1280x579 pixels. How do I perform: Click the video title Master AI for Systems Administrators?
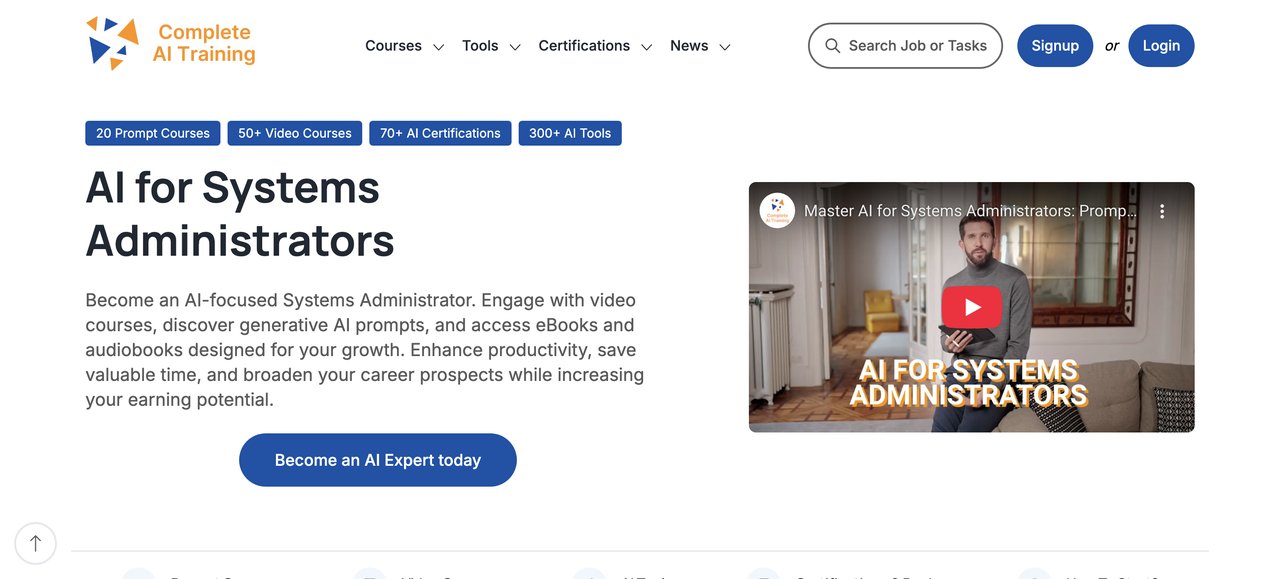click(x=970, y=211)
